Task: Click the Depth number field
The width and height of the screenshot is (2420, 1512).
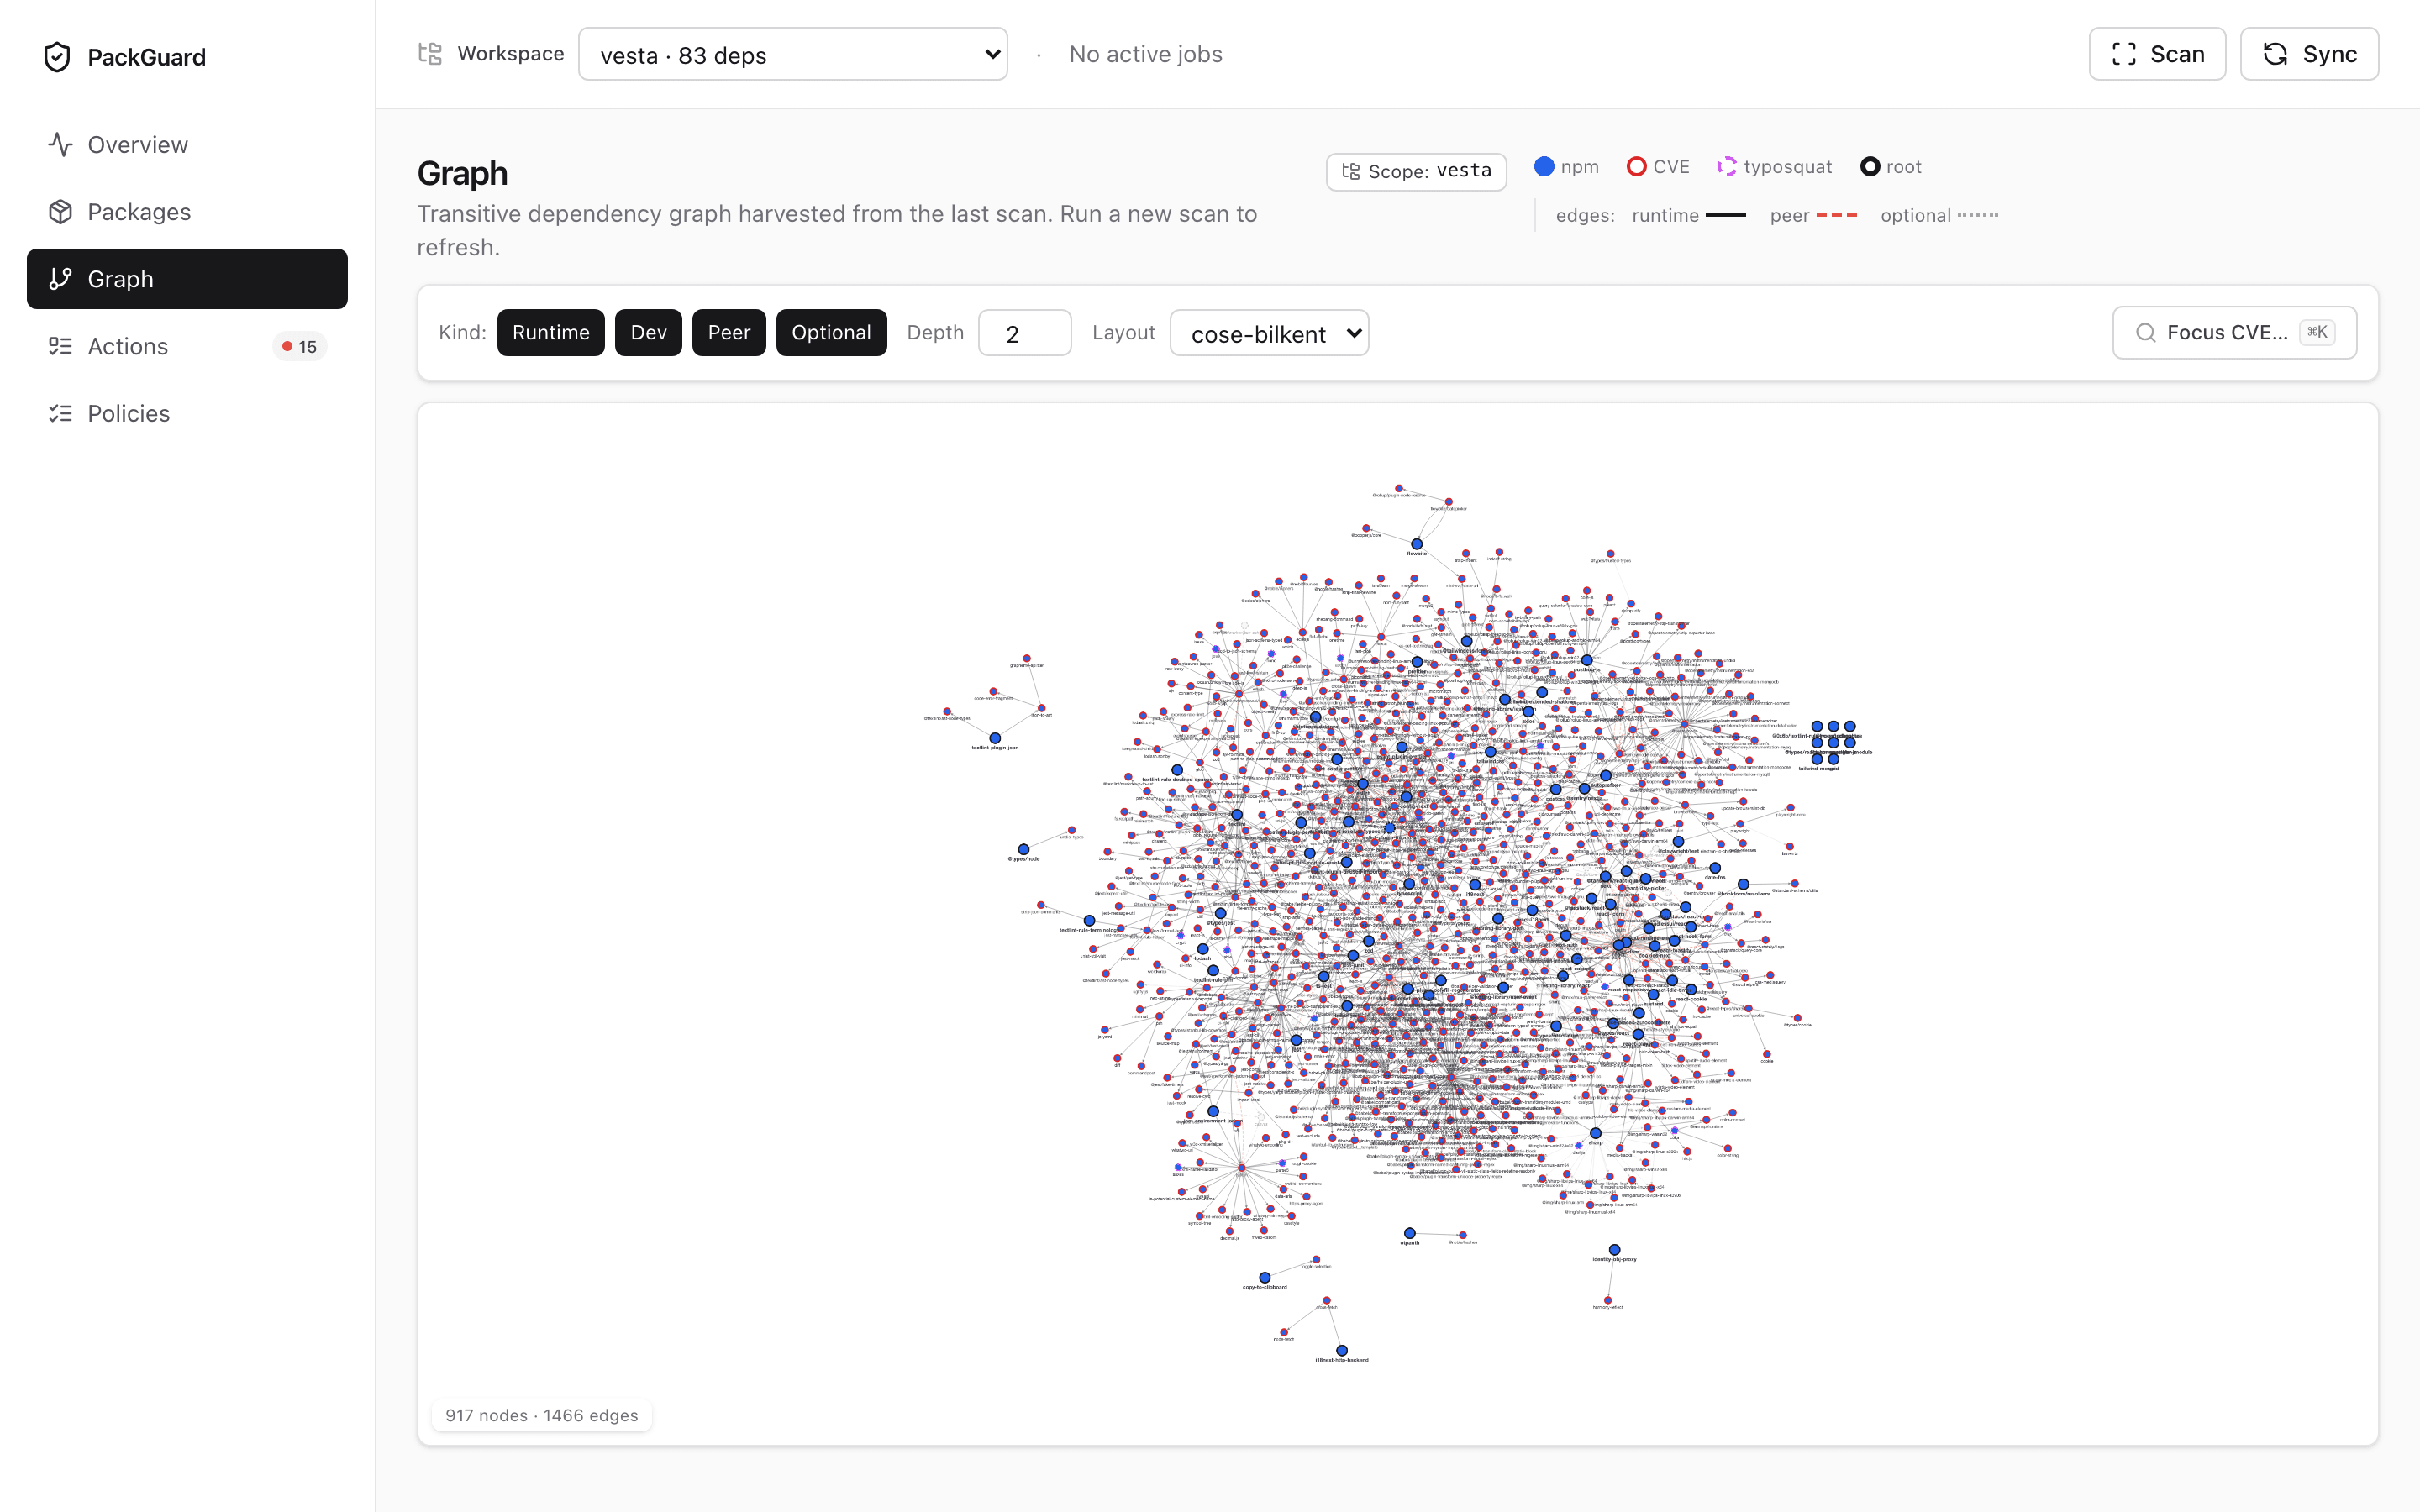Action: (x=1024, y=333)
